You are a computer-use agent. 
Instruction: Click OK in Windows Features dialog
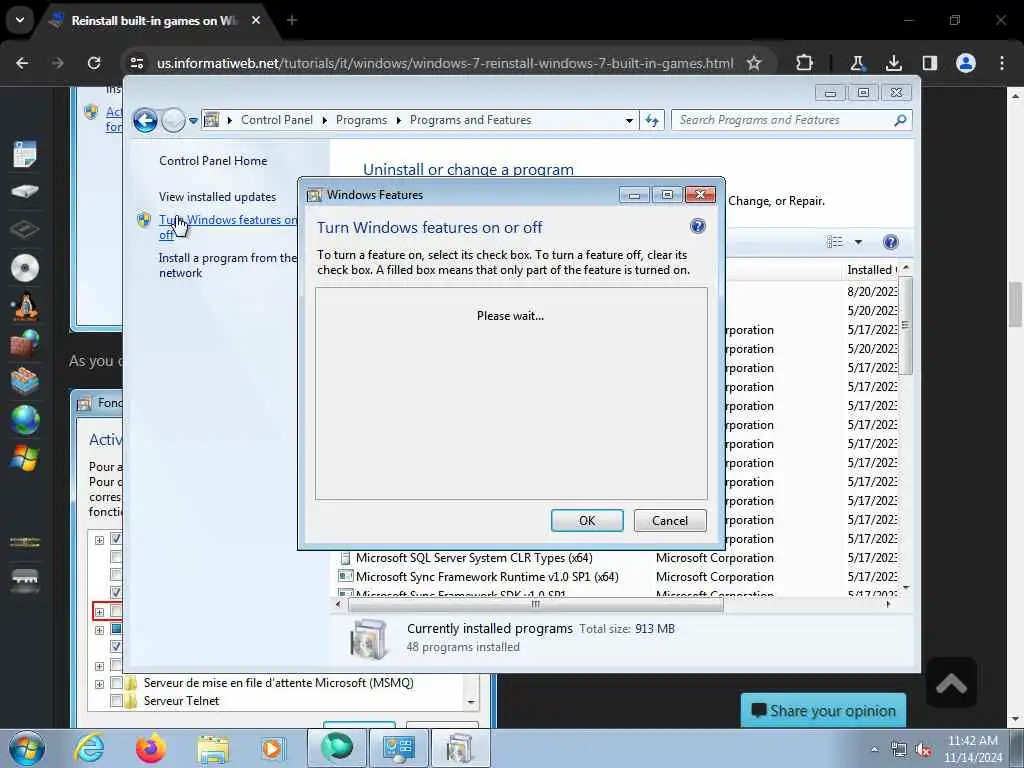[587, 520]
